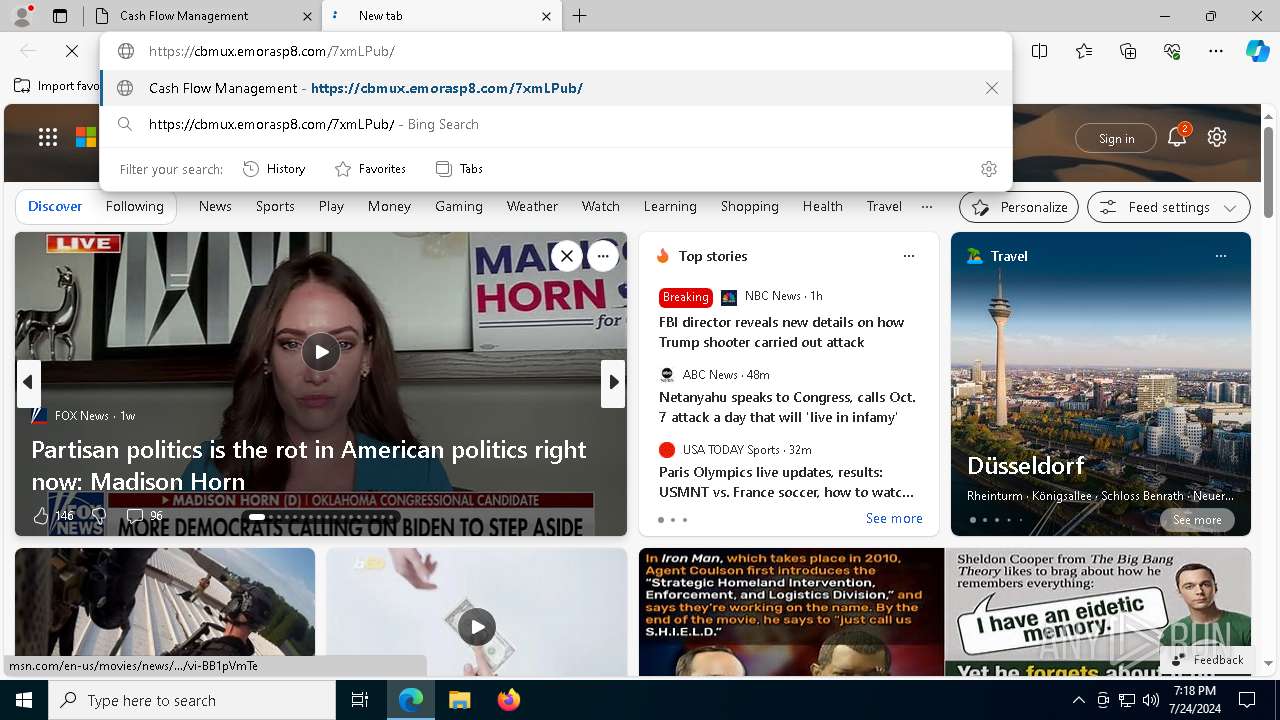Open comments on Madison Horn story
The width and height of the screenshot is (1280, 720).
point(144,516)
